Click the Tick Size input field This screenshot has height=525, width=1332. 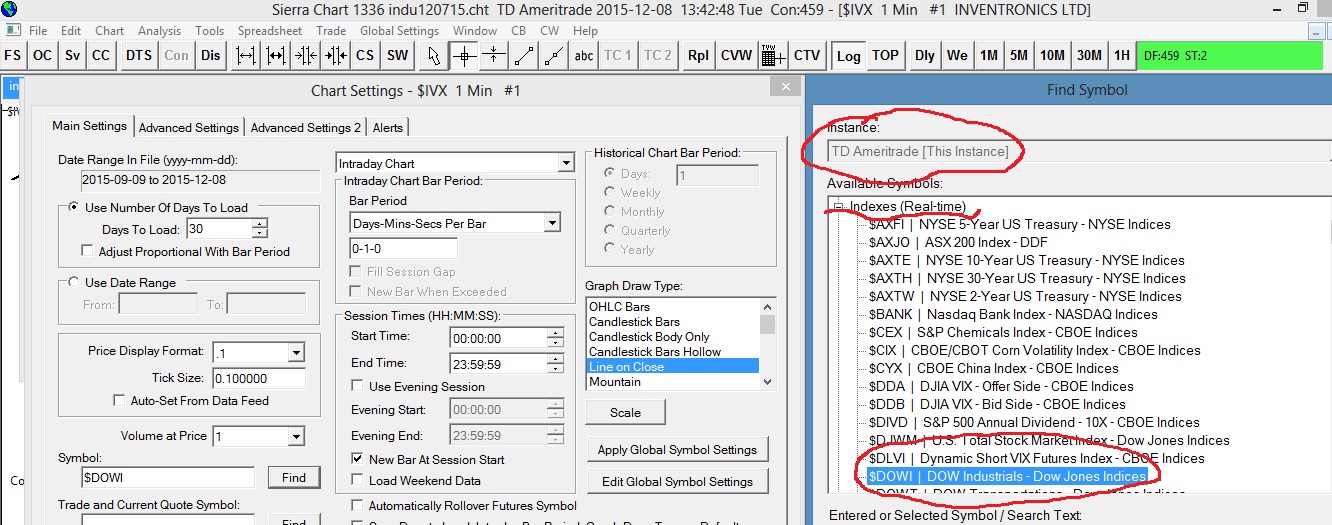[x=259, y=378]
